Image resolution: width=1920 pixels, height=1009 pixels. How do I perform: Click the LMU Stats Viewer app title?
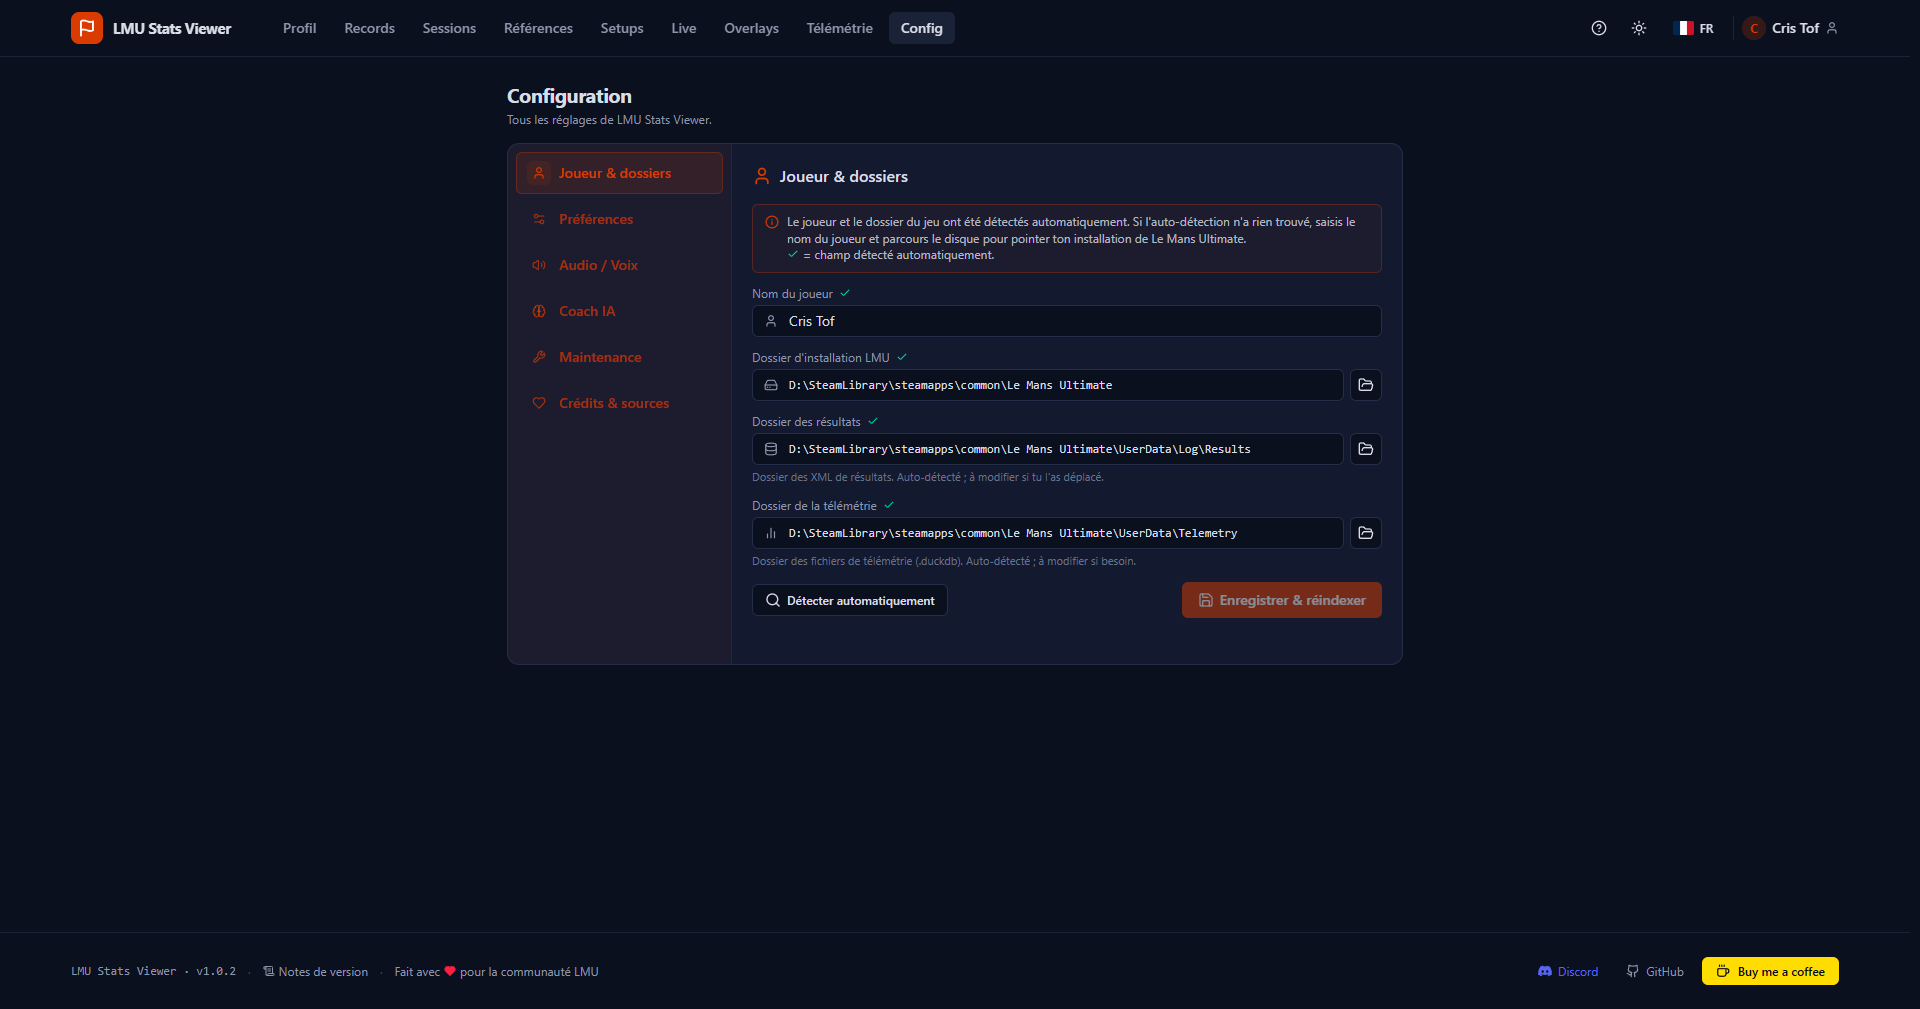[x=172, y=28]
